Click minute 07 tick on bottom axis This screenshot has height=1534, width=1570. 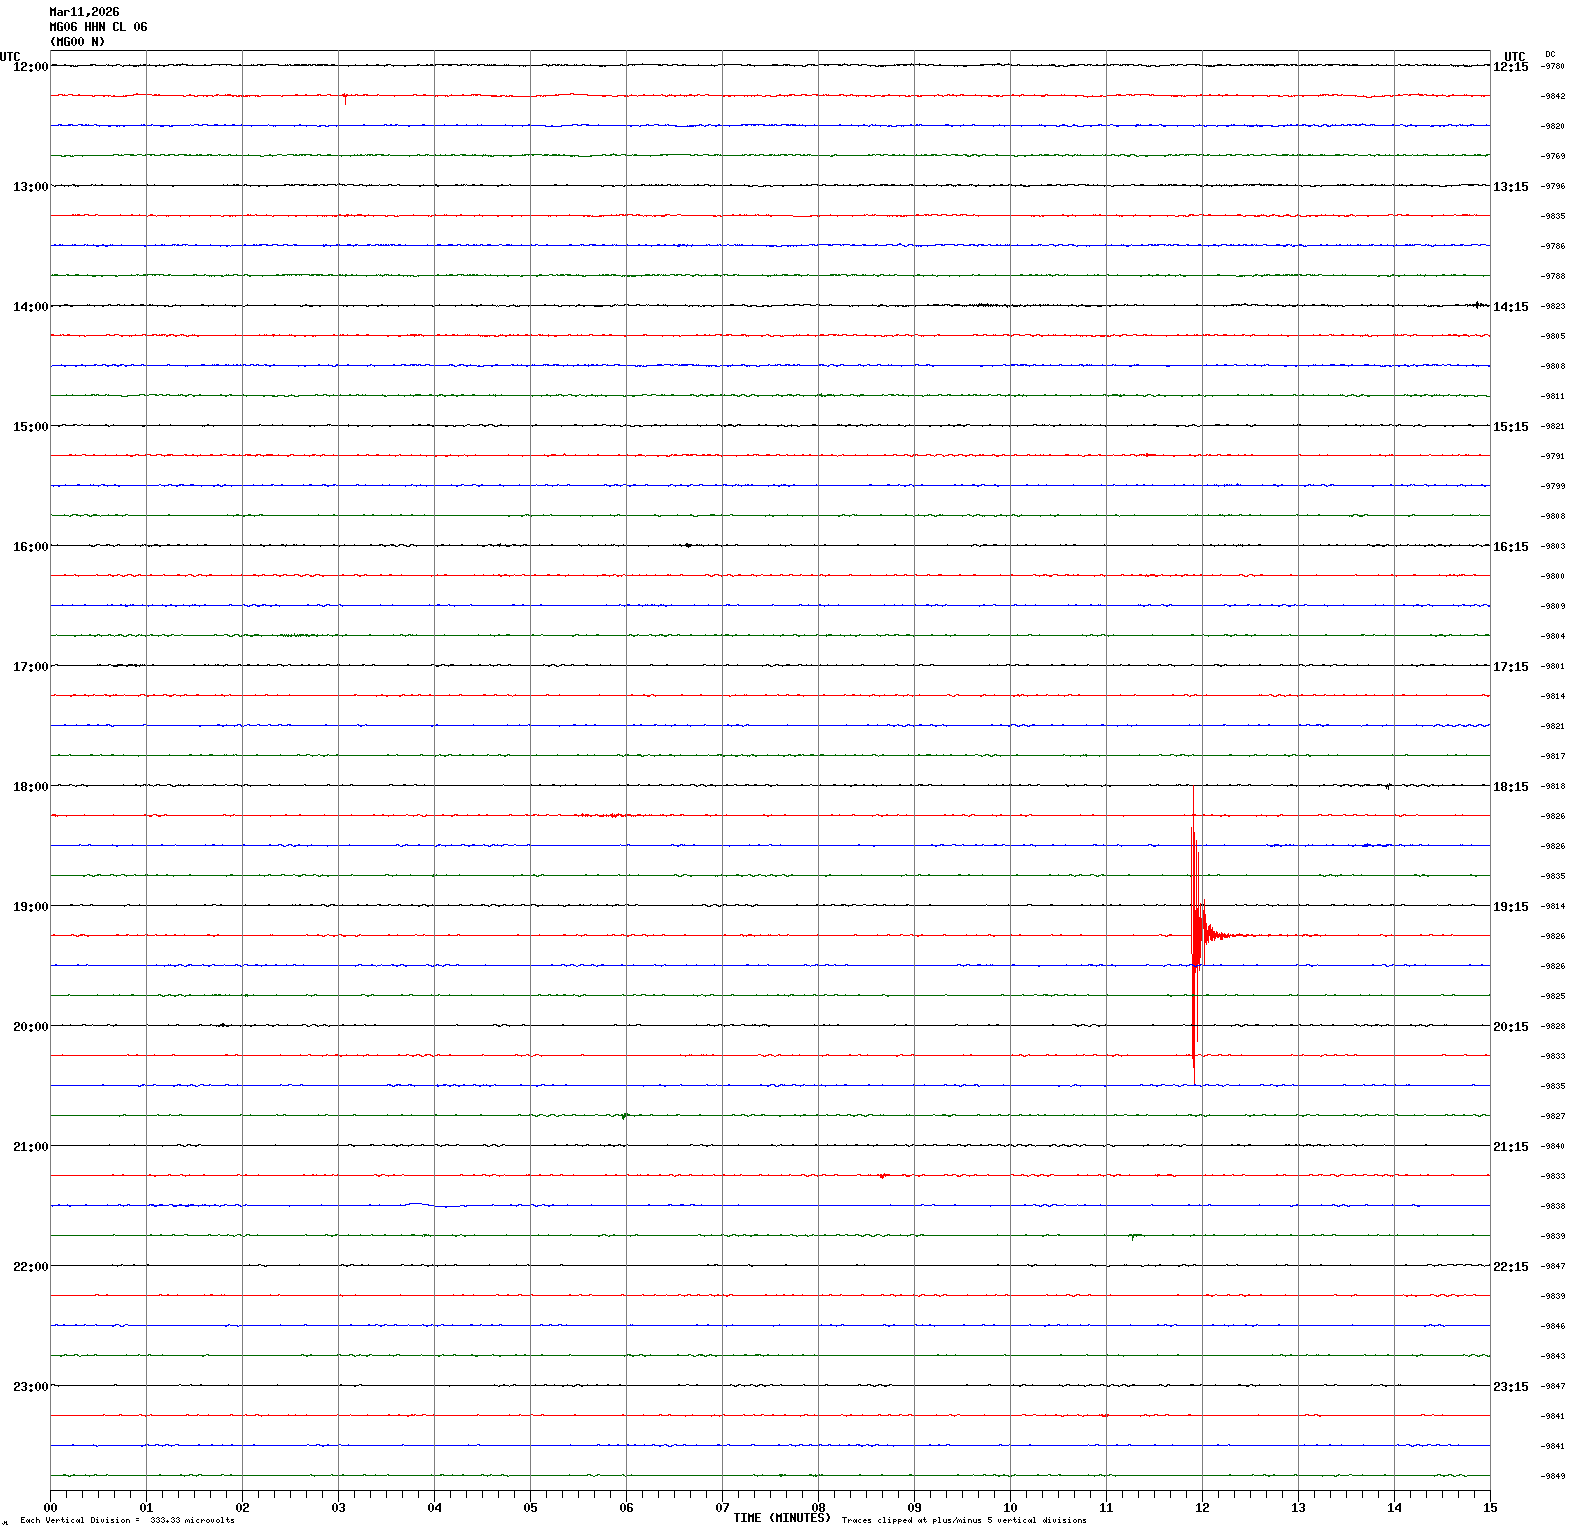pyautogui.click(x=722, y=1507)
